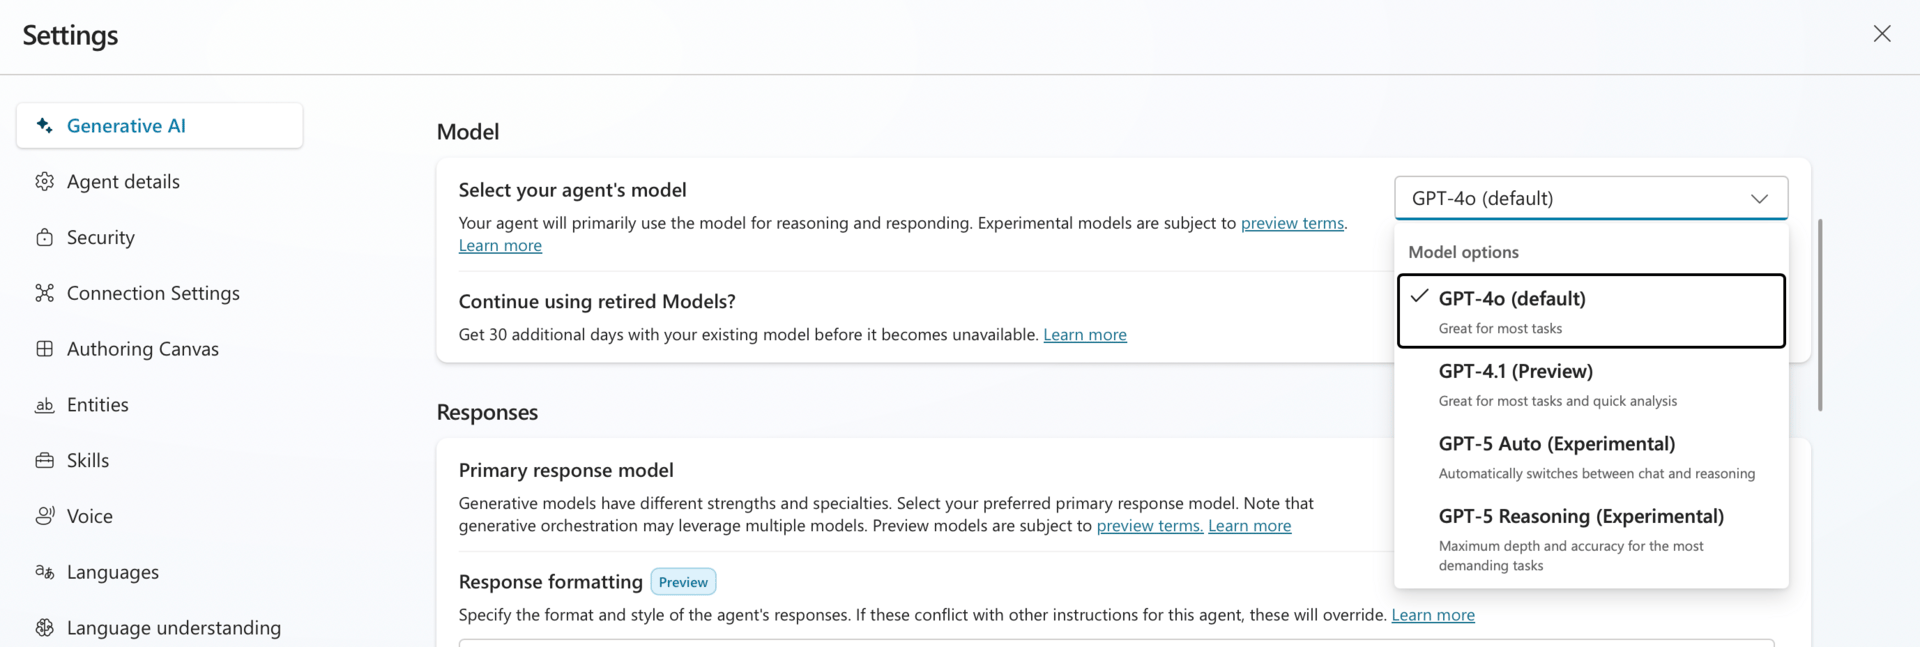Select GPT-4o (default) model option
The width and height of the screenshot is (1920, 647).
coord(1590,311)
